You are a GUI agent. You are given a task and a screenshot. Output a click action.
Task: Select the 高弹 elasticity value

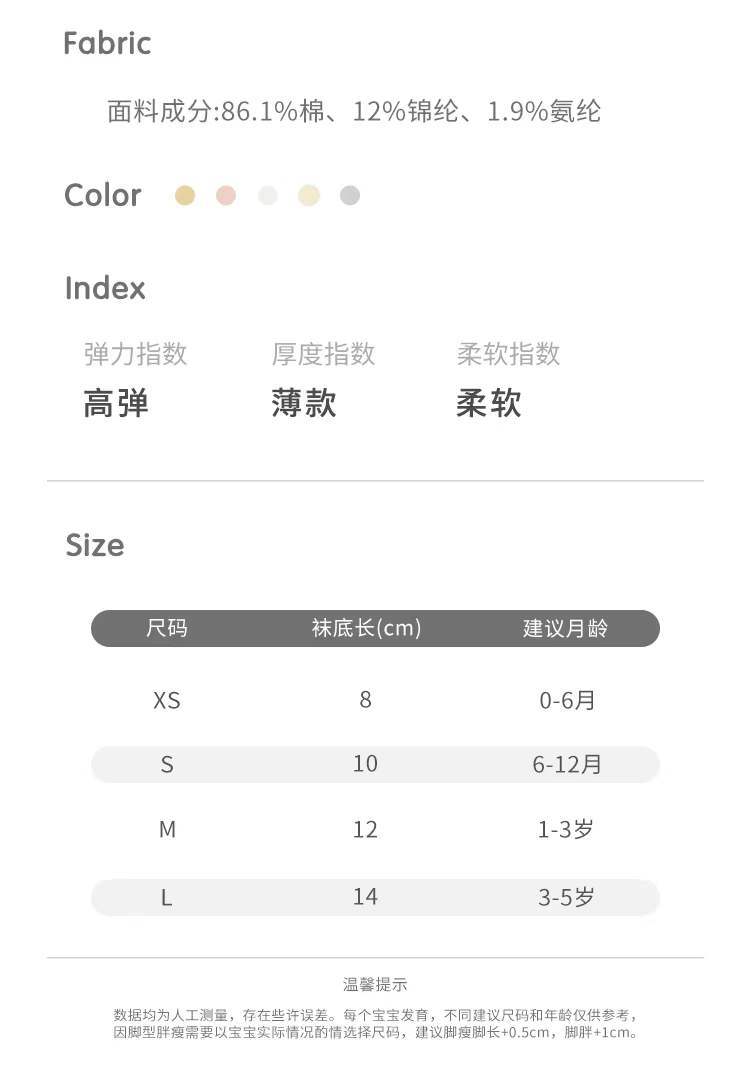coord(116,403)
